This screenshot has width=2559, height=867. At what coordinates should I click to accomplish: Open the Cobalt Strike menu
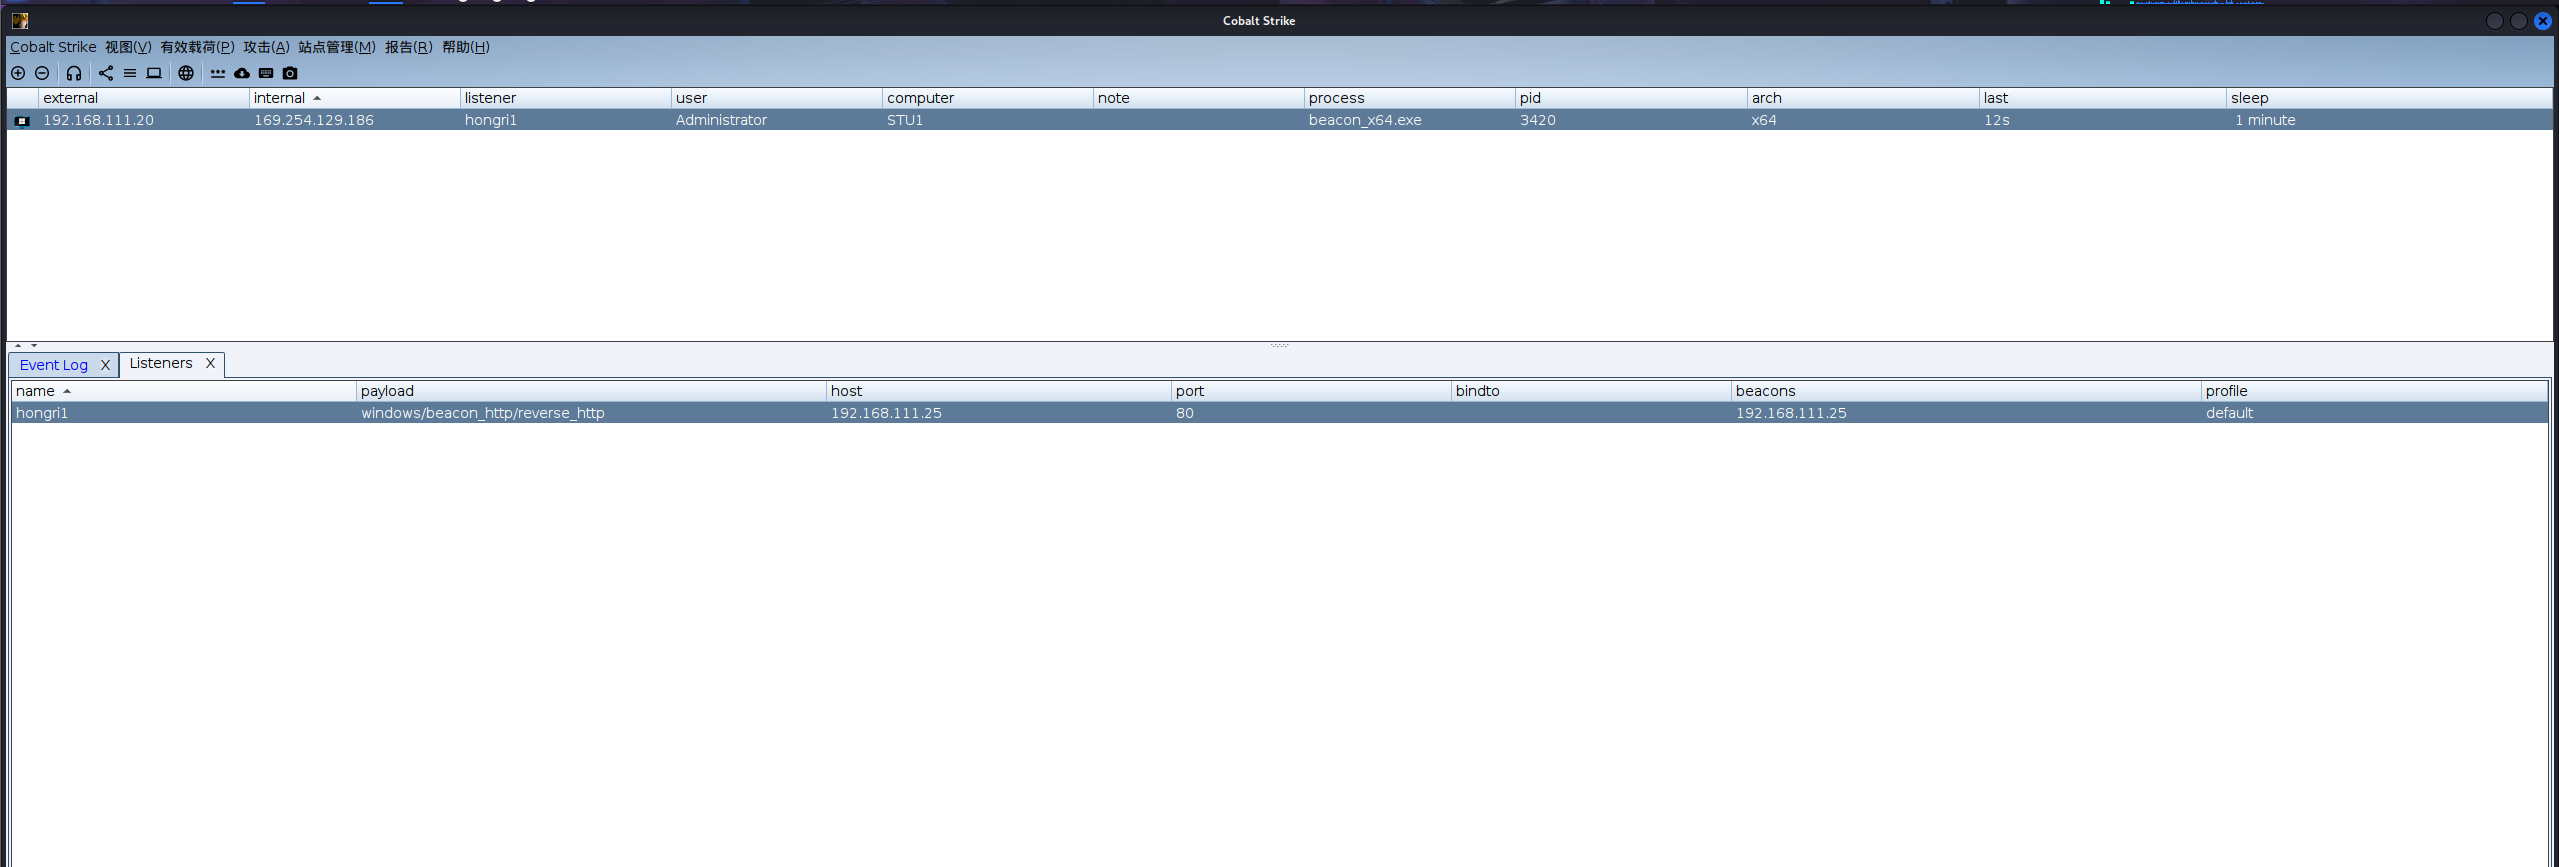pos(53,47)
